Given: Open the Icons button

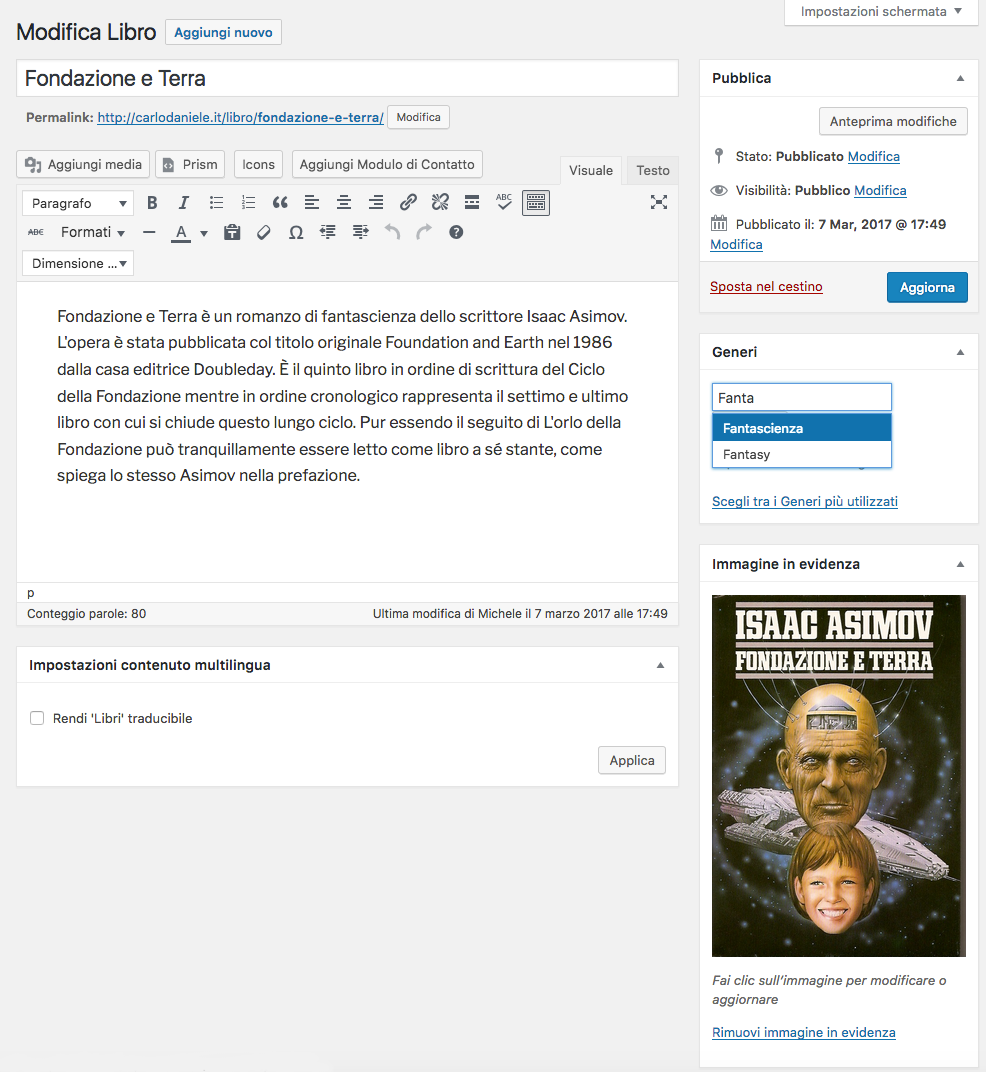Looking at the screenshot, I should pos(258,164).
